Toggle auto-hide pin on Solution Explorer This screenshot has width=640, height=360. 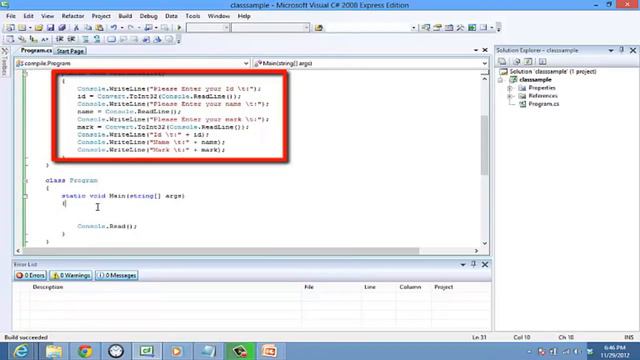(x=622, y=50)
